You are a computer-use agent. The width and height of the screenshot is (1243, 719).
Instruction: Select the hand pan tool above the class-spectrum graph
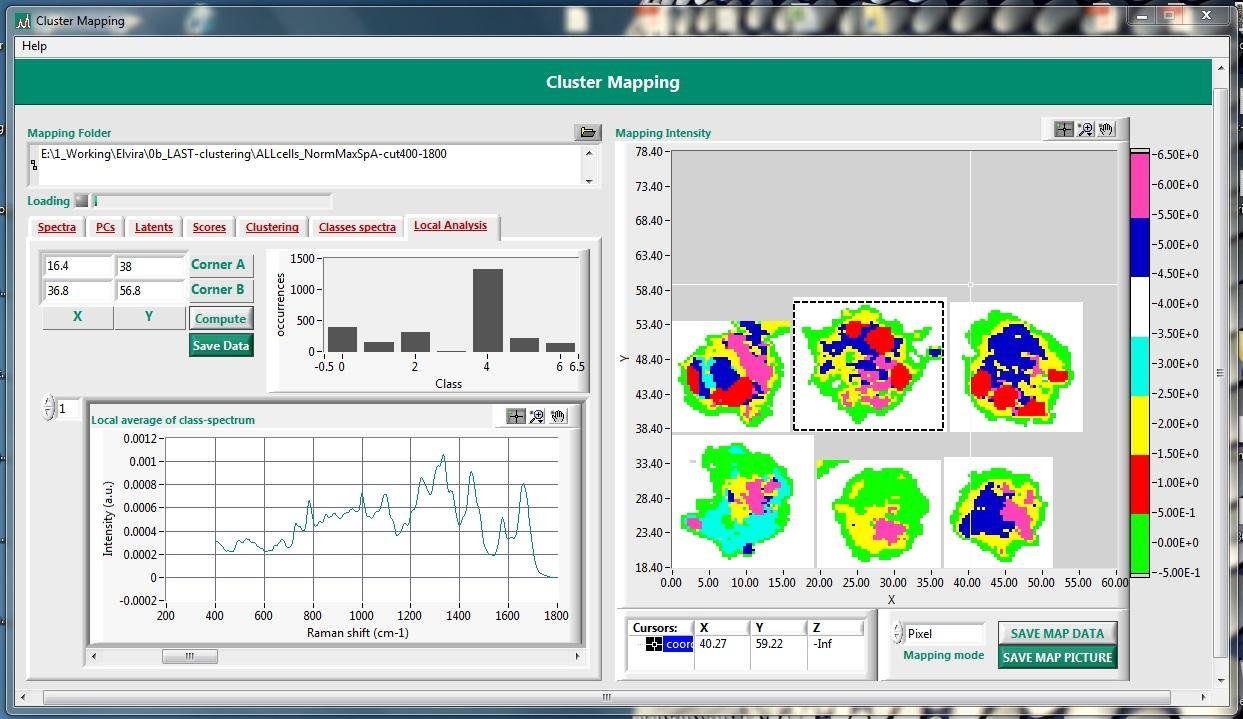coord(557,417)
